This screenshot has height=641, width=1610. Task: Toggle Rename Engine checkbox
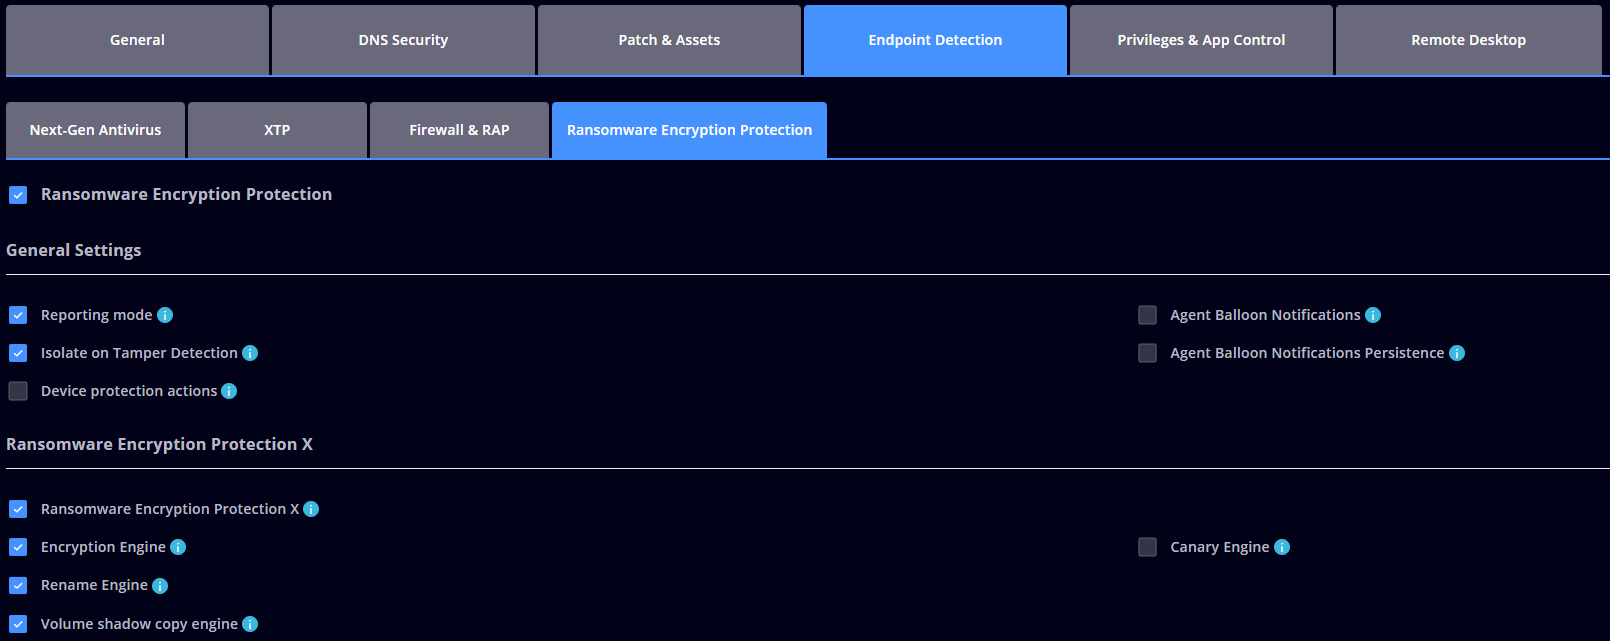(18, 585)
